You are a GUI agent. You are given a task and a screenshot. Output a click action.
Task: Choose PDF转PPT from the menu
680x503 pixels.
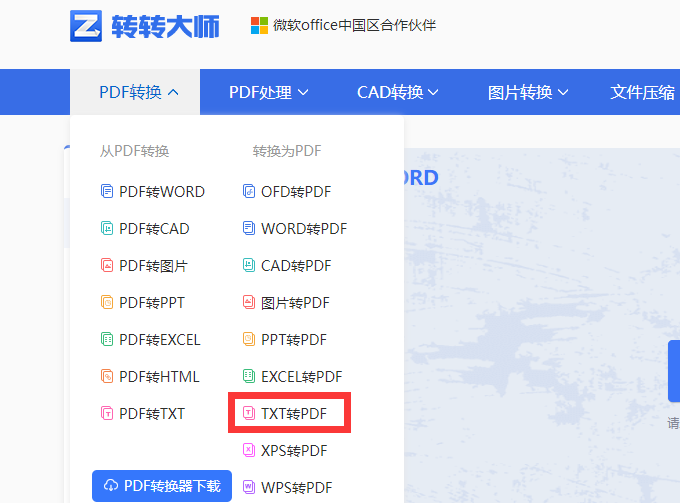(x=143, y=303)
